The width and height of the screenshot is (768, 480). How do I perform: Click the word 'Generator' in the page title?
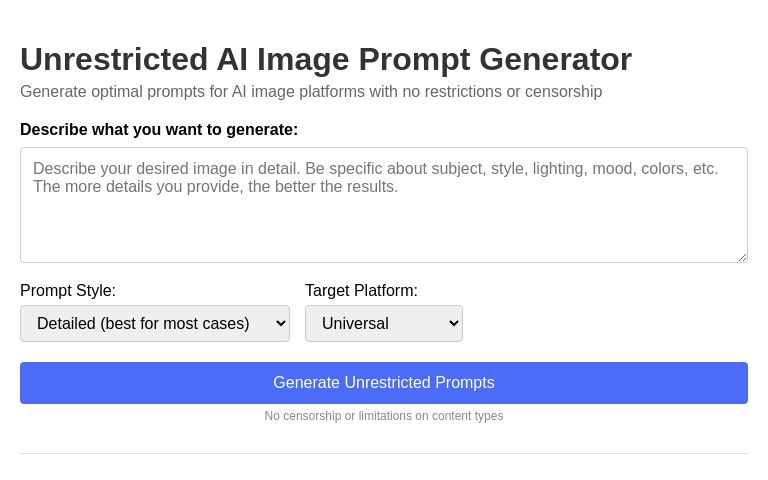555,60
